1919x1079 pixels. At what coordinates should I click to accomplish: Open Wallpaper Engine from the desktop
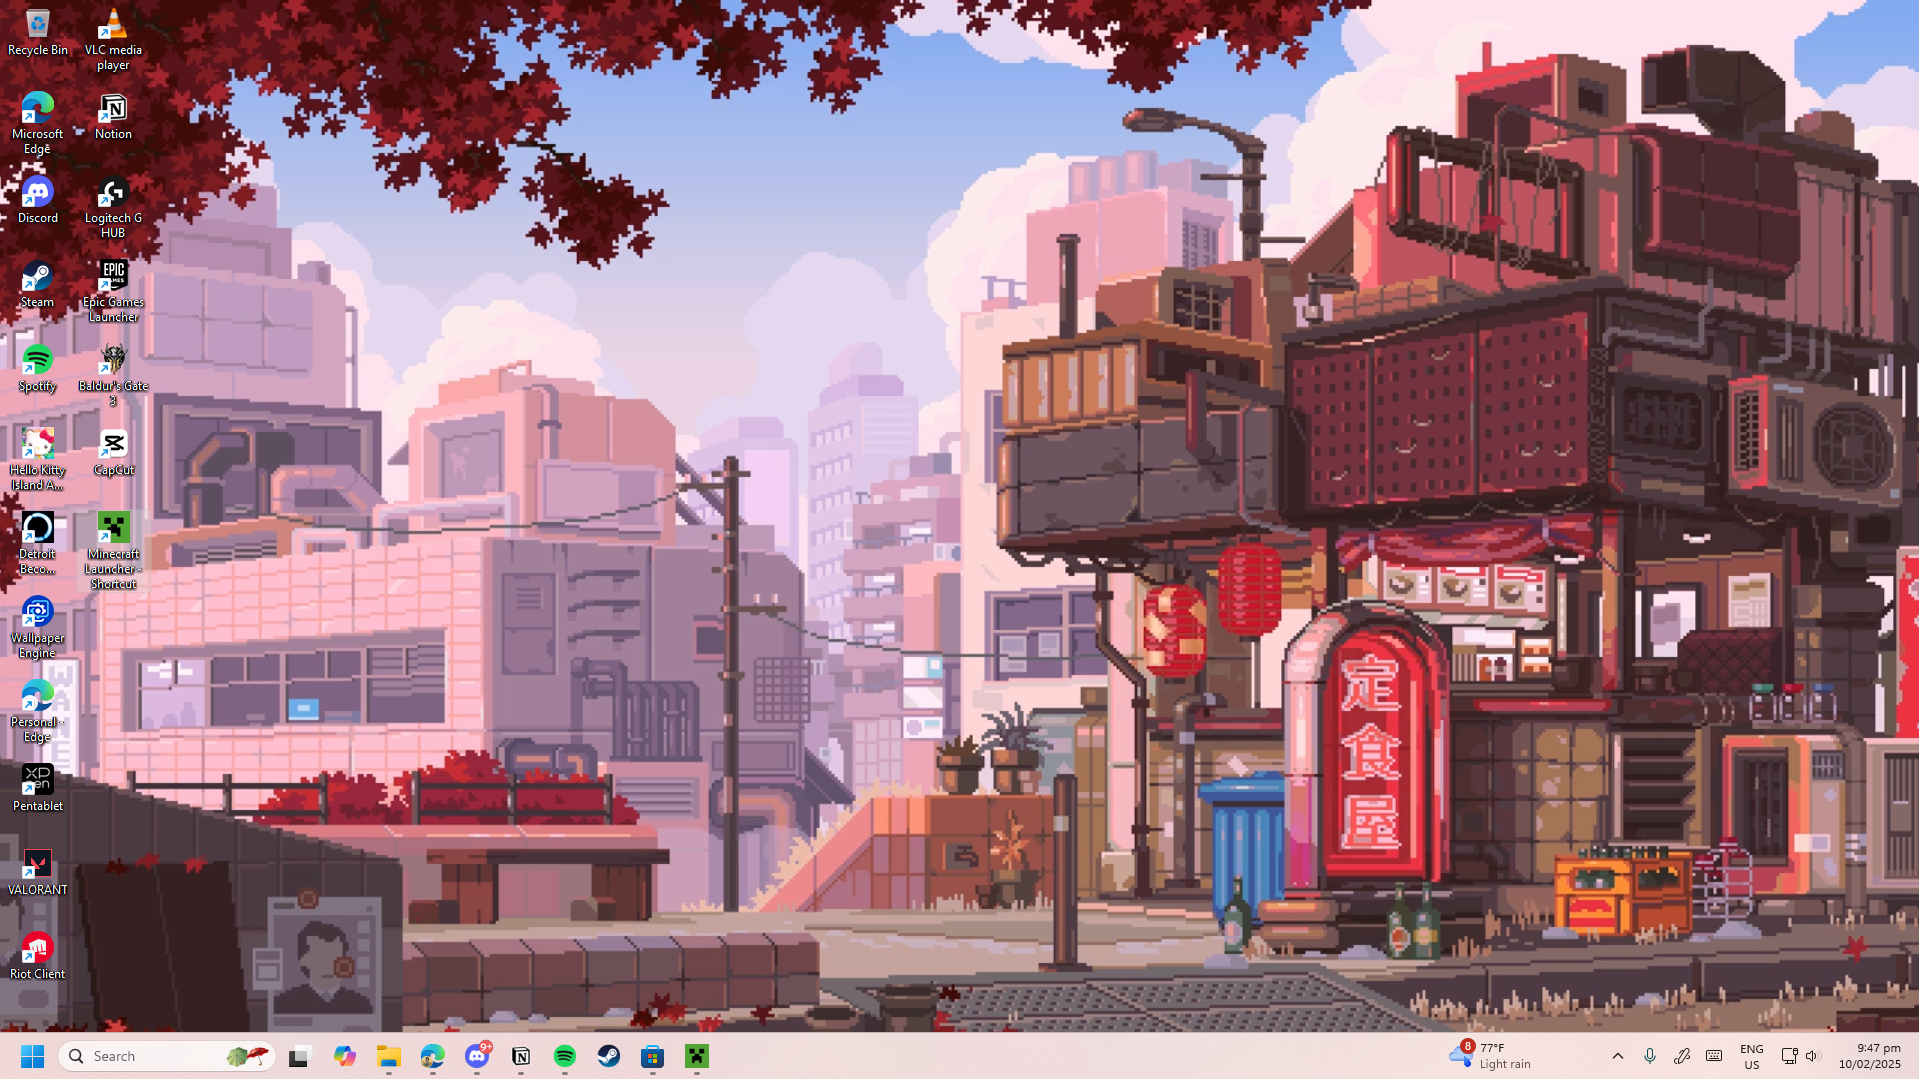tap(37, 611)
